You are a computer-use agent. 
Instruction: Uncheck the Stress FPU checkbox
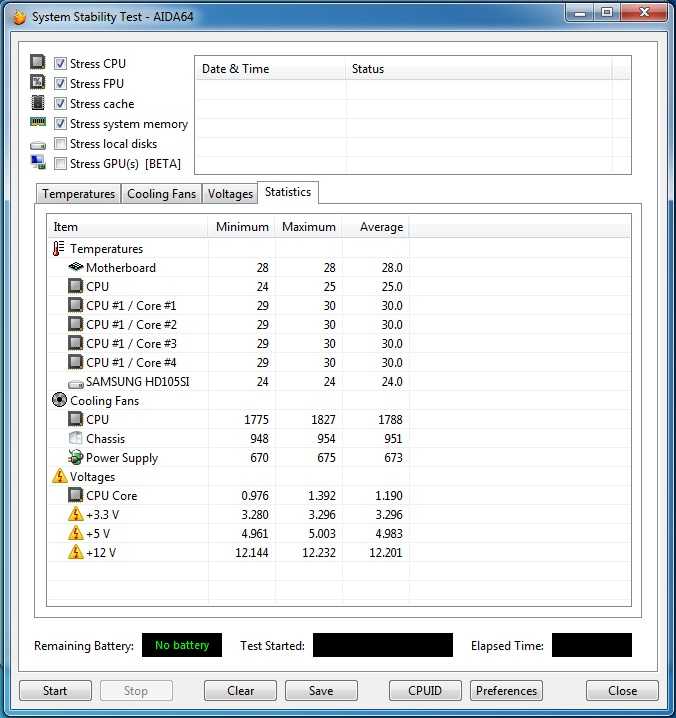60,83
